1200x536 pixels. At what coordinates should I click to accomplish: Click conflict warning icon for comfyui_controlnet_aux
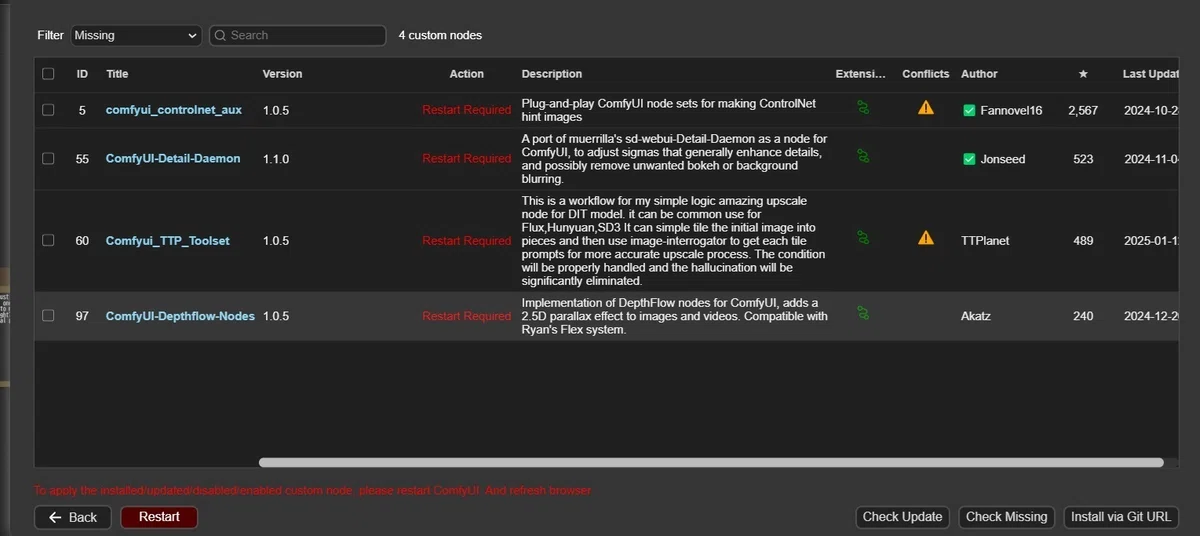tap(926, 107)
